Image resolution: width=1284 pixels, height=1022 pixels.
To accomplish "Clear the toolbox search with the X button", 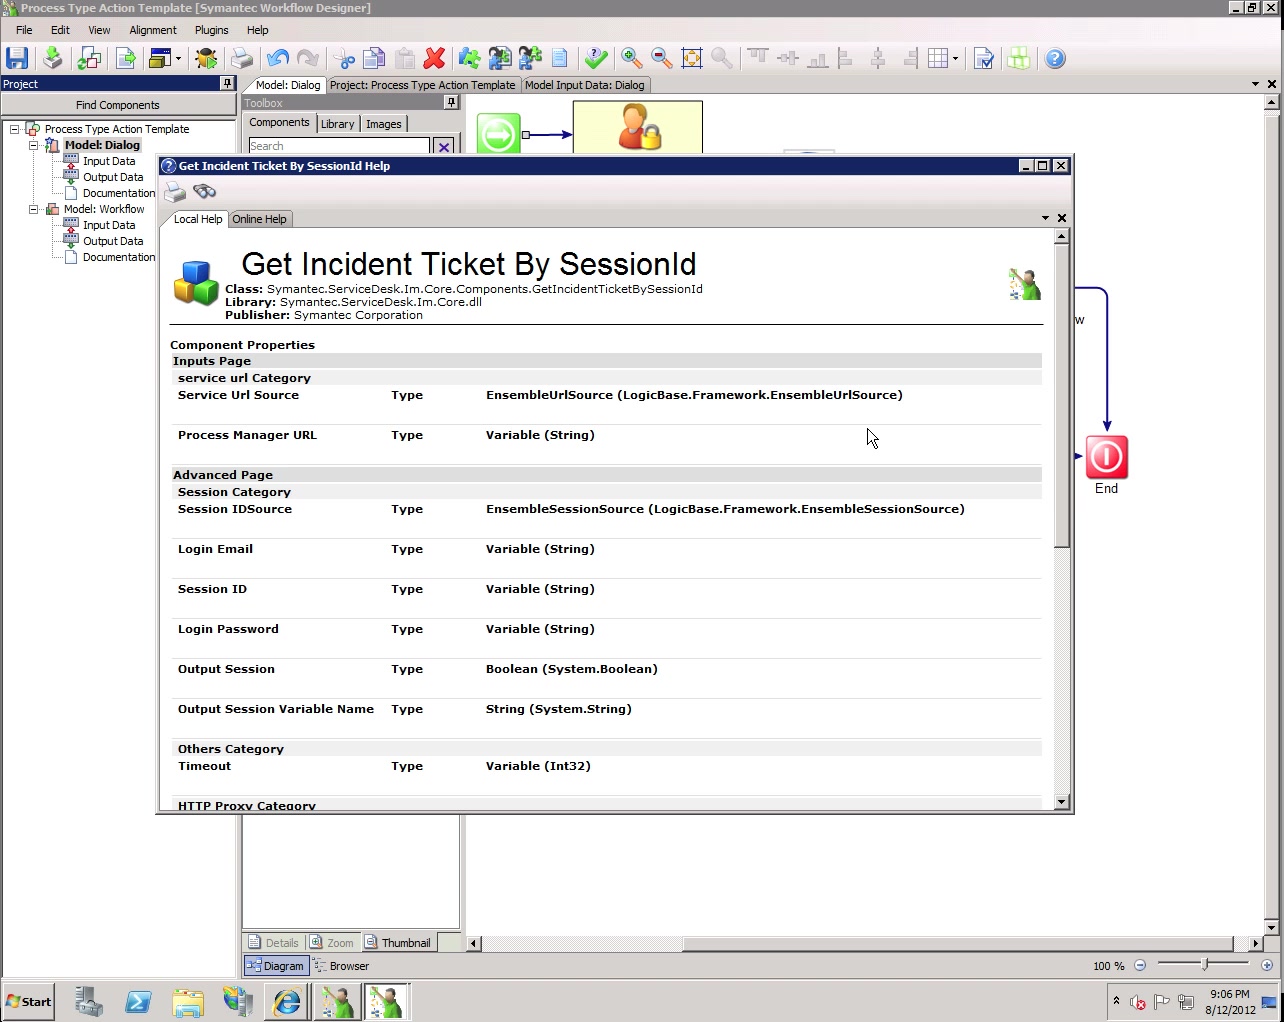I will pos(444,146).
